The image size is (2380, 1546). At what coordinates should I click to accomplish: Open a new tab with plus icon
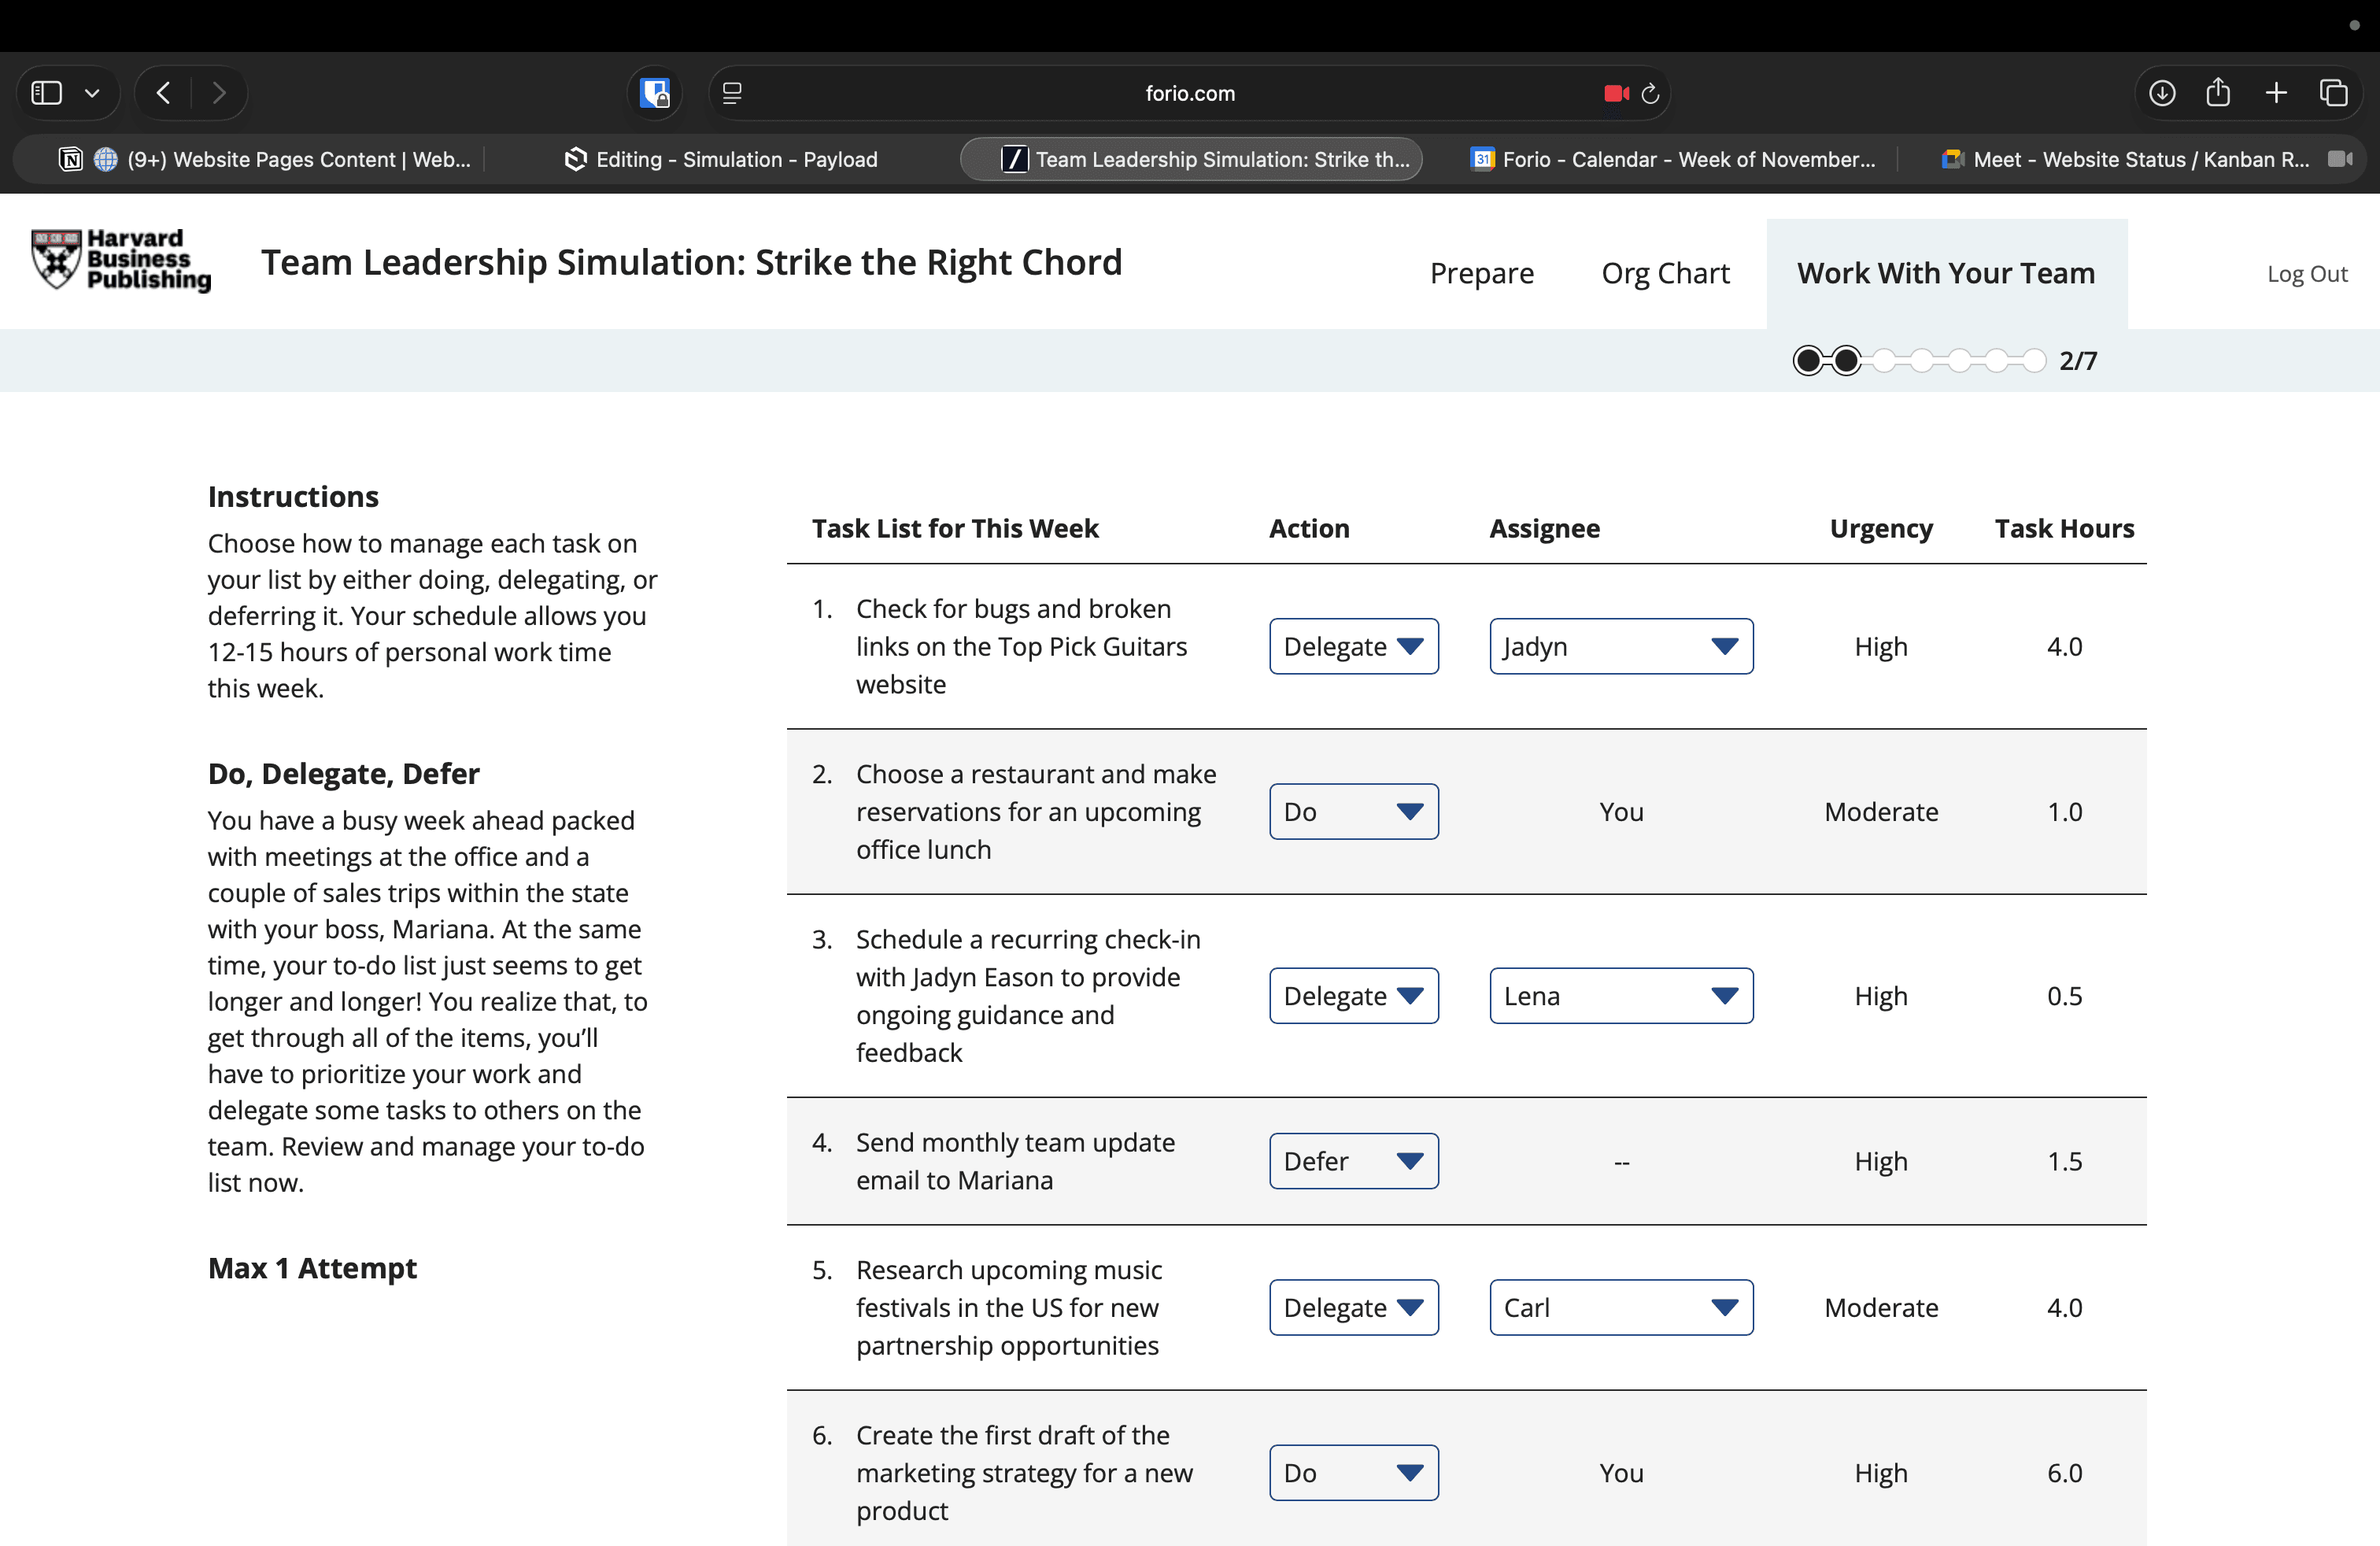click(x=2276, y=93)
